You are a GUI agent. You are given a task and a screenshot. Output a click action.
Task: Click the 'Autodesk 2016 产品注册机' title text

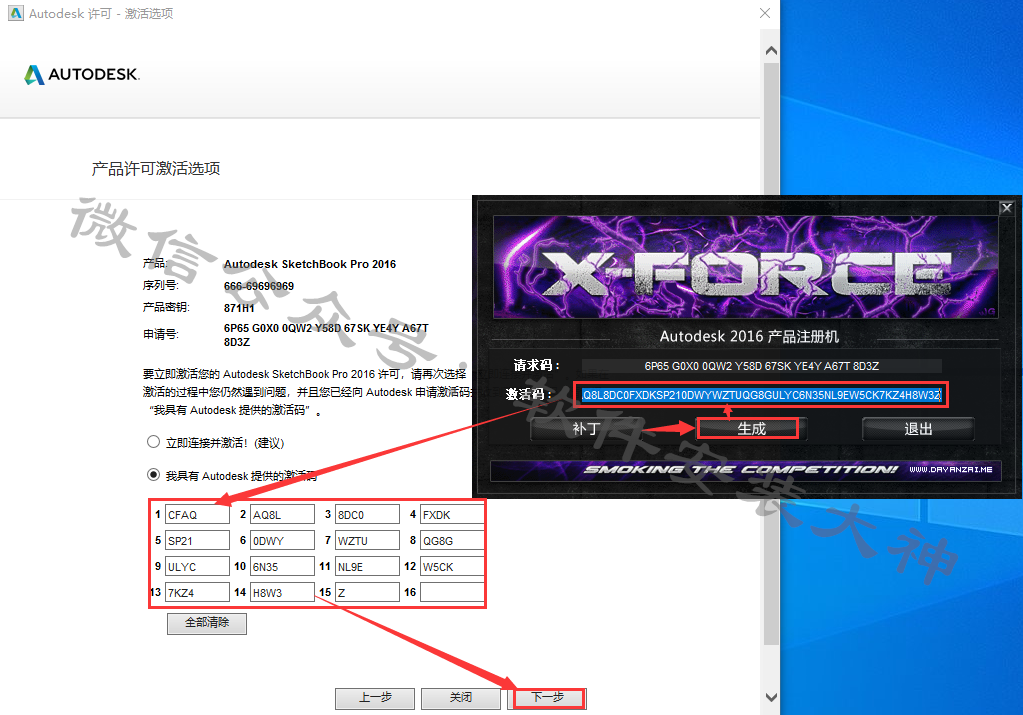750,337
